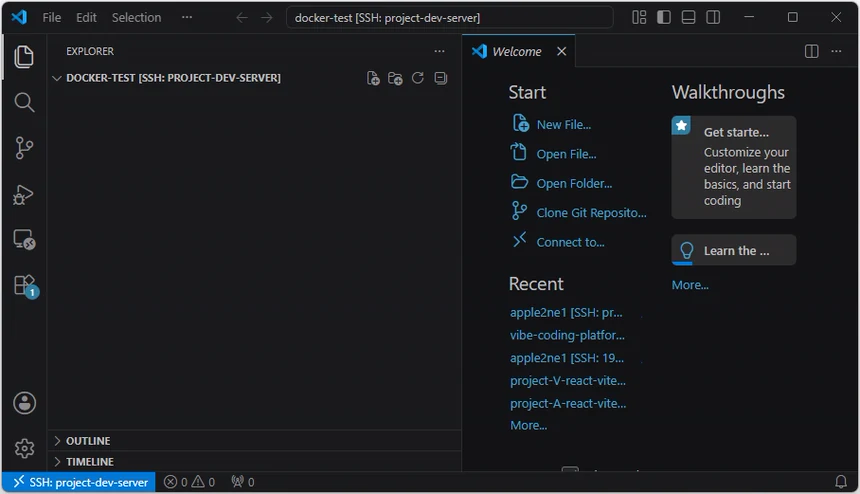Toggle the primary side bar visibility

coord(664,18)
